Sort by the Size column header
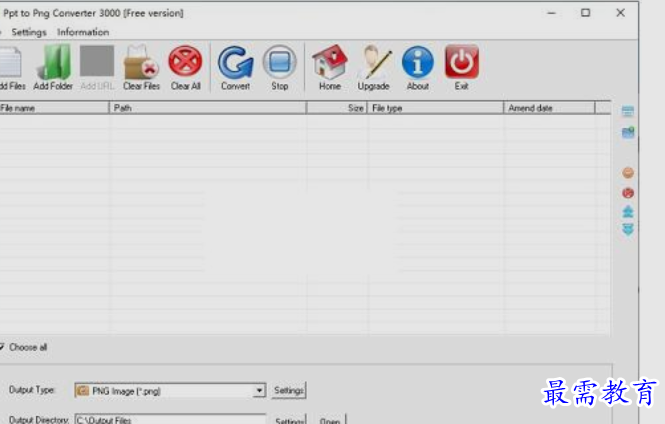Screen dimensions: 665x424 [x=337, y=108]
